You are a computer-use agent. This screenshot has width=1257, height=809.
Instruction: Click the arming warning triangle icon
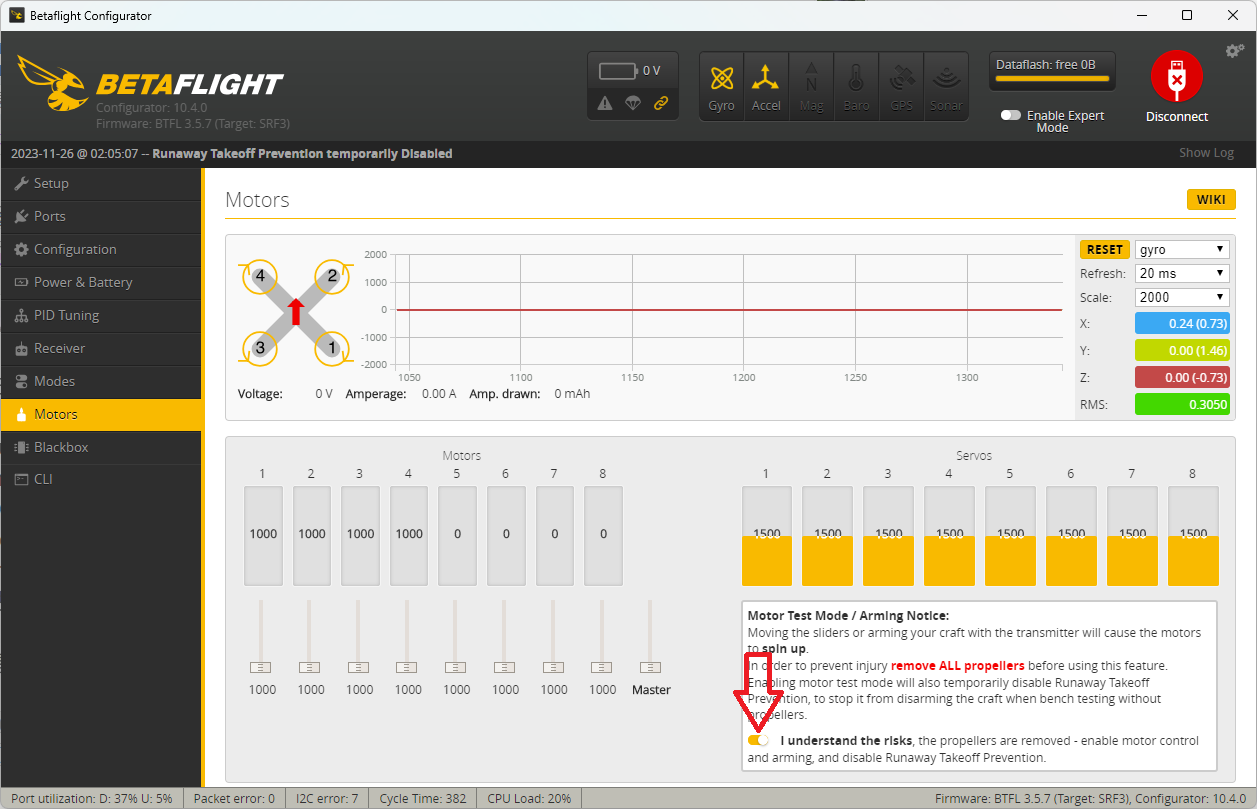point(605,103)
